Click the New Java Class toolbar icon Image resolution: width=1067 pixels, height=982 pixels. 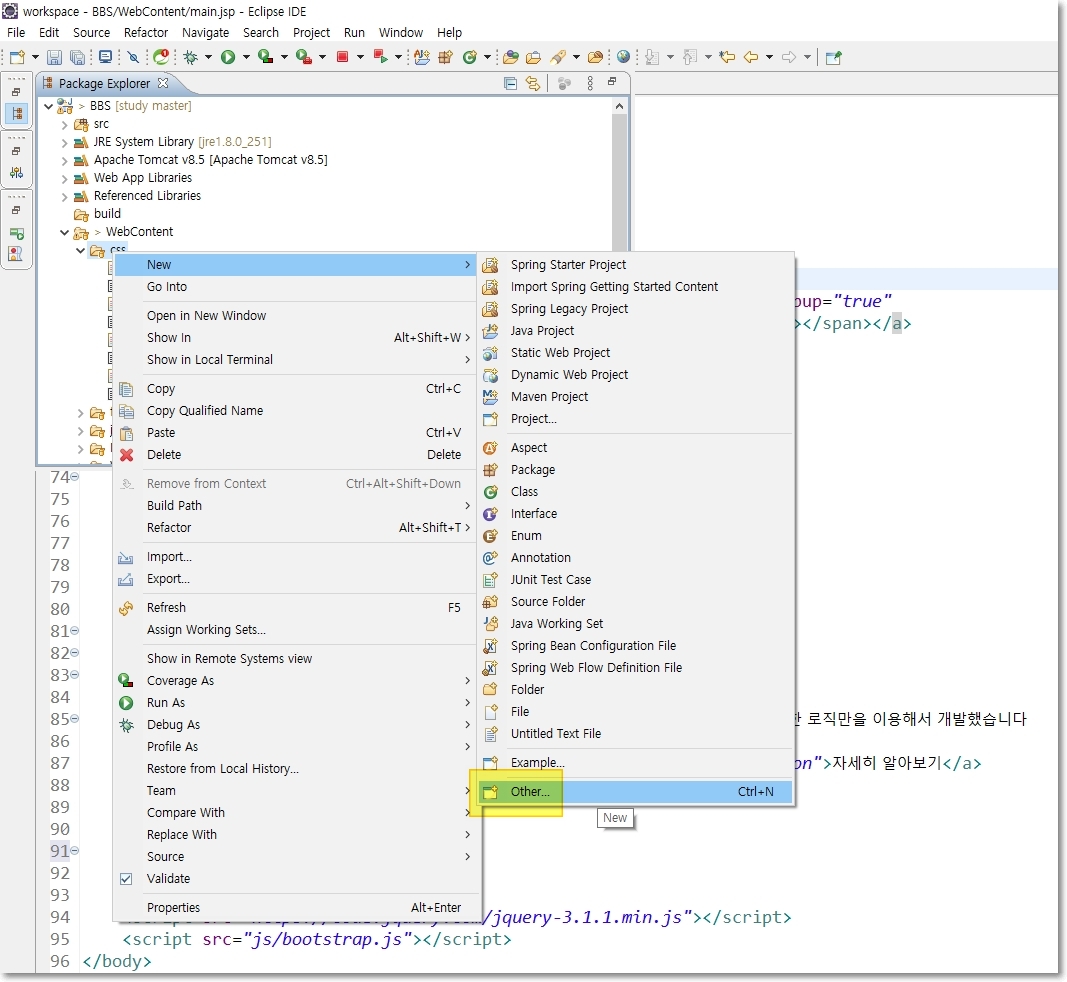(469, 57)
